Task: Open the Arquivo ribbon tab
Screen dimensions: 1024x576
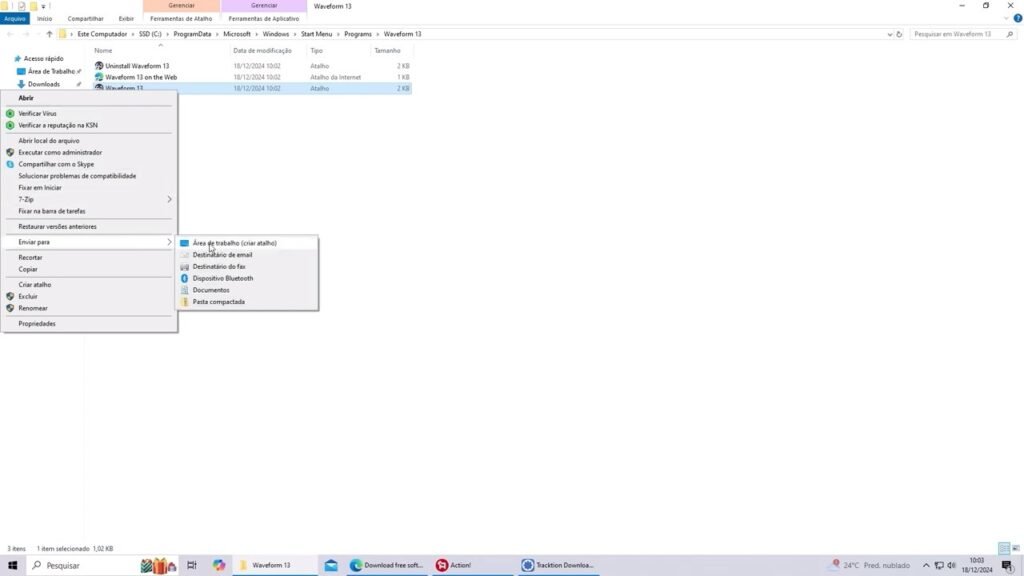Action: (14, 19)
